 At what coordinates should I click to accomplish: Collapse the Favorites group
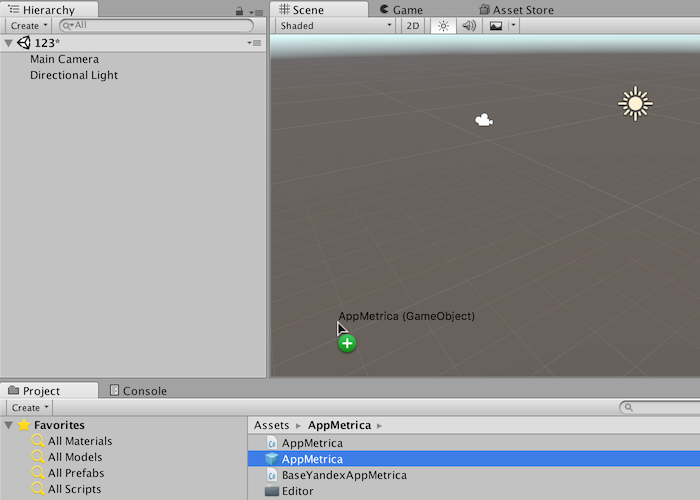(8, 425)
